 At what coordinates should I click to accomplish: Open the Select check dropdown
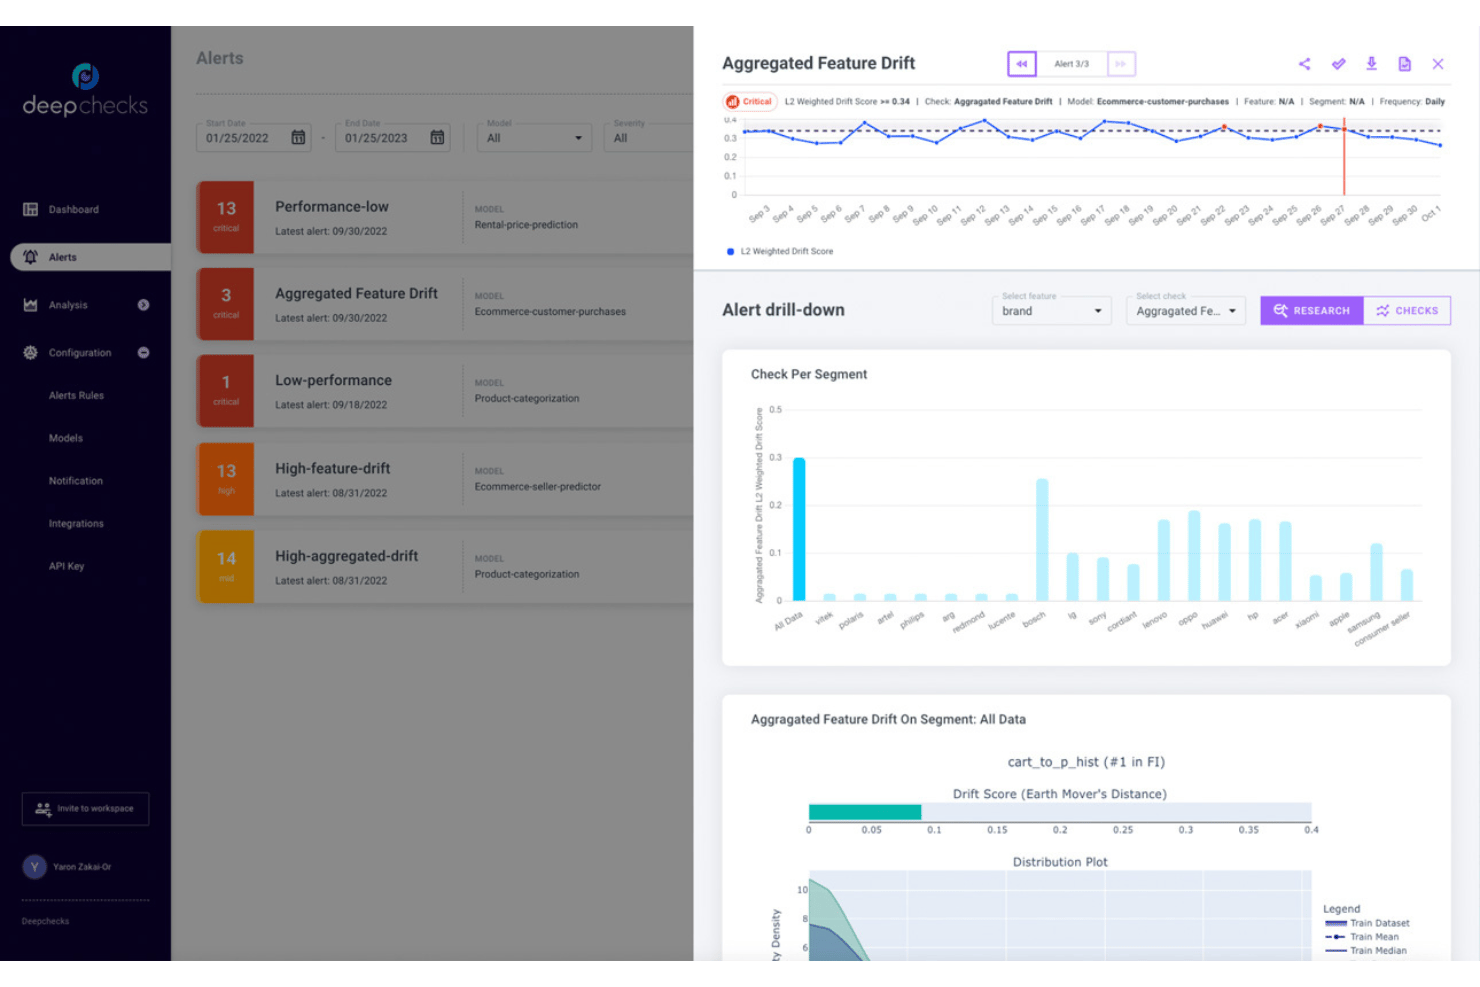click(1186, 310)
